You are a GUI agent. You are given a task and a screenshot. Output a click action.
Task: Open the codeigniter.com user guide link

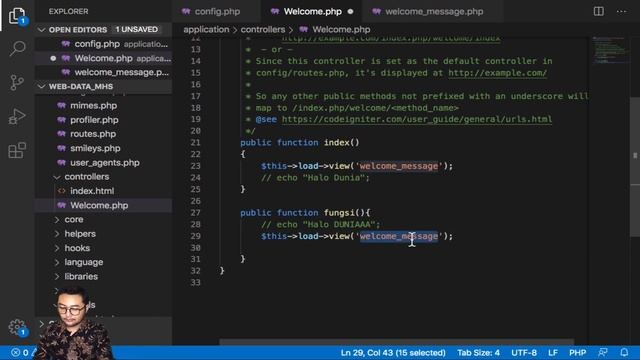click(417, 119)
